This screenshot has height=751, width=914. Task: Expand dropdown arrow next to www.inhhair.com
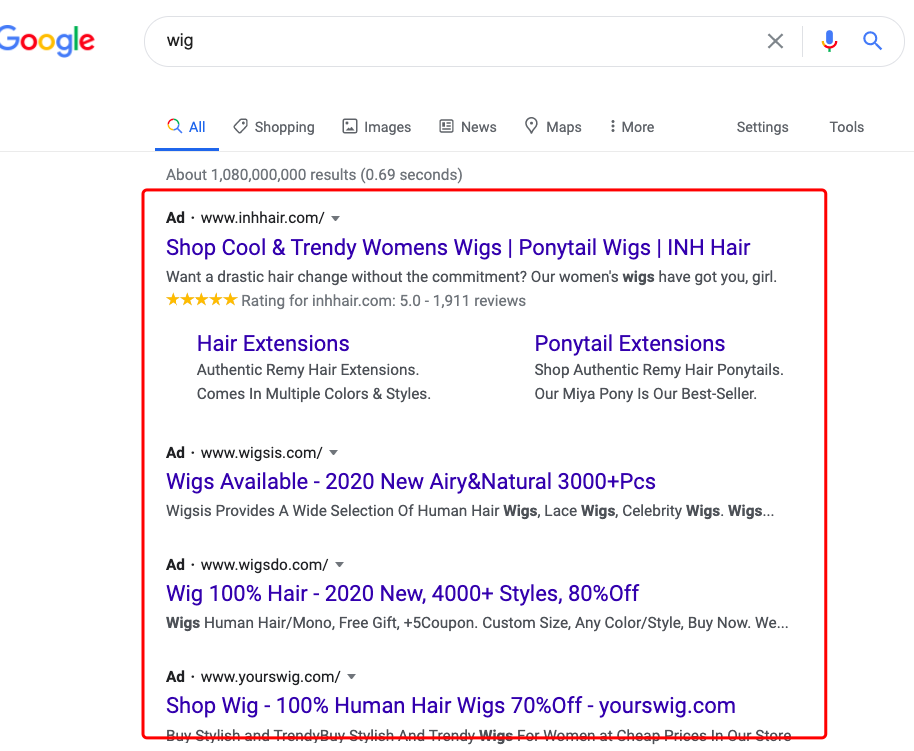335,219
